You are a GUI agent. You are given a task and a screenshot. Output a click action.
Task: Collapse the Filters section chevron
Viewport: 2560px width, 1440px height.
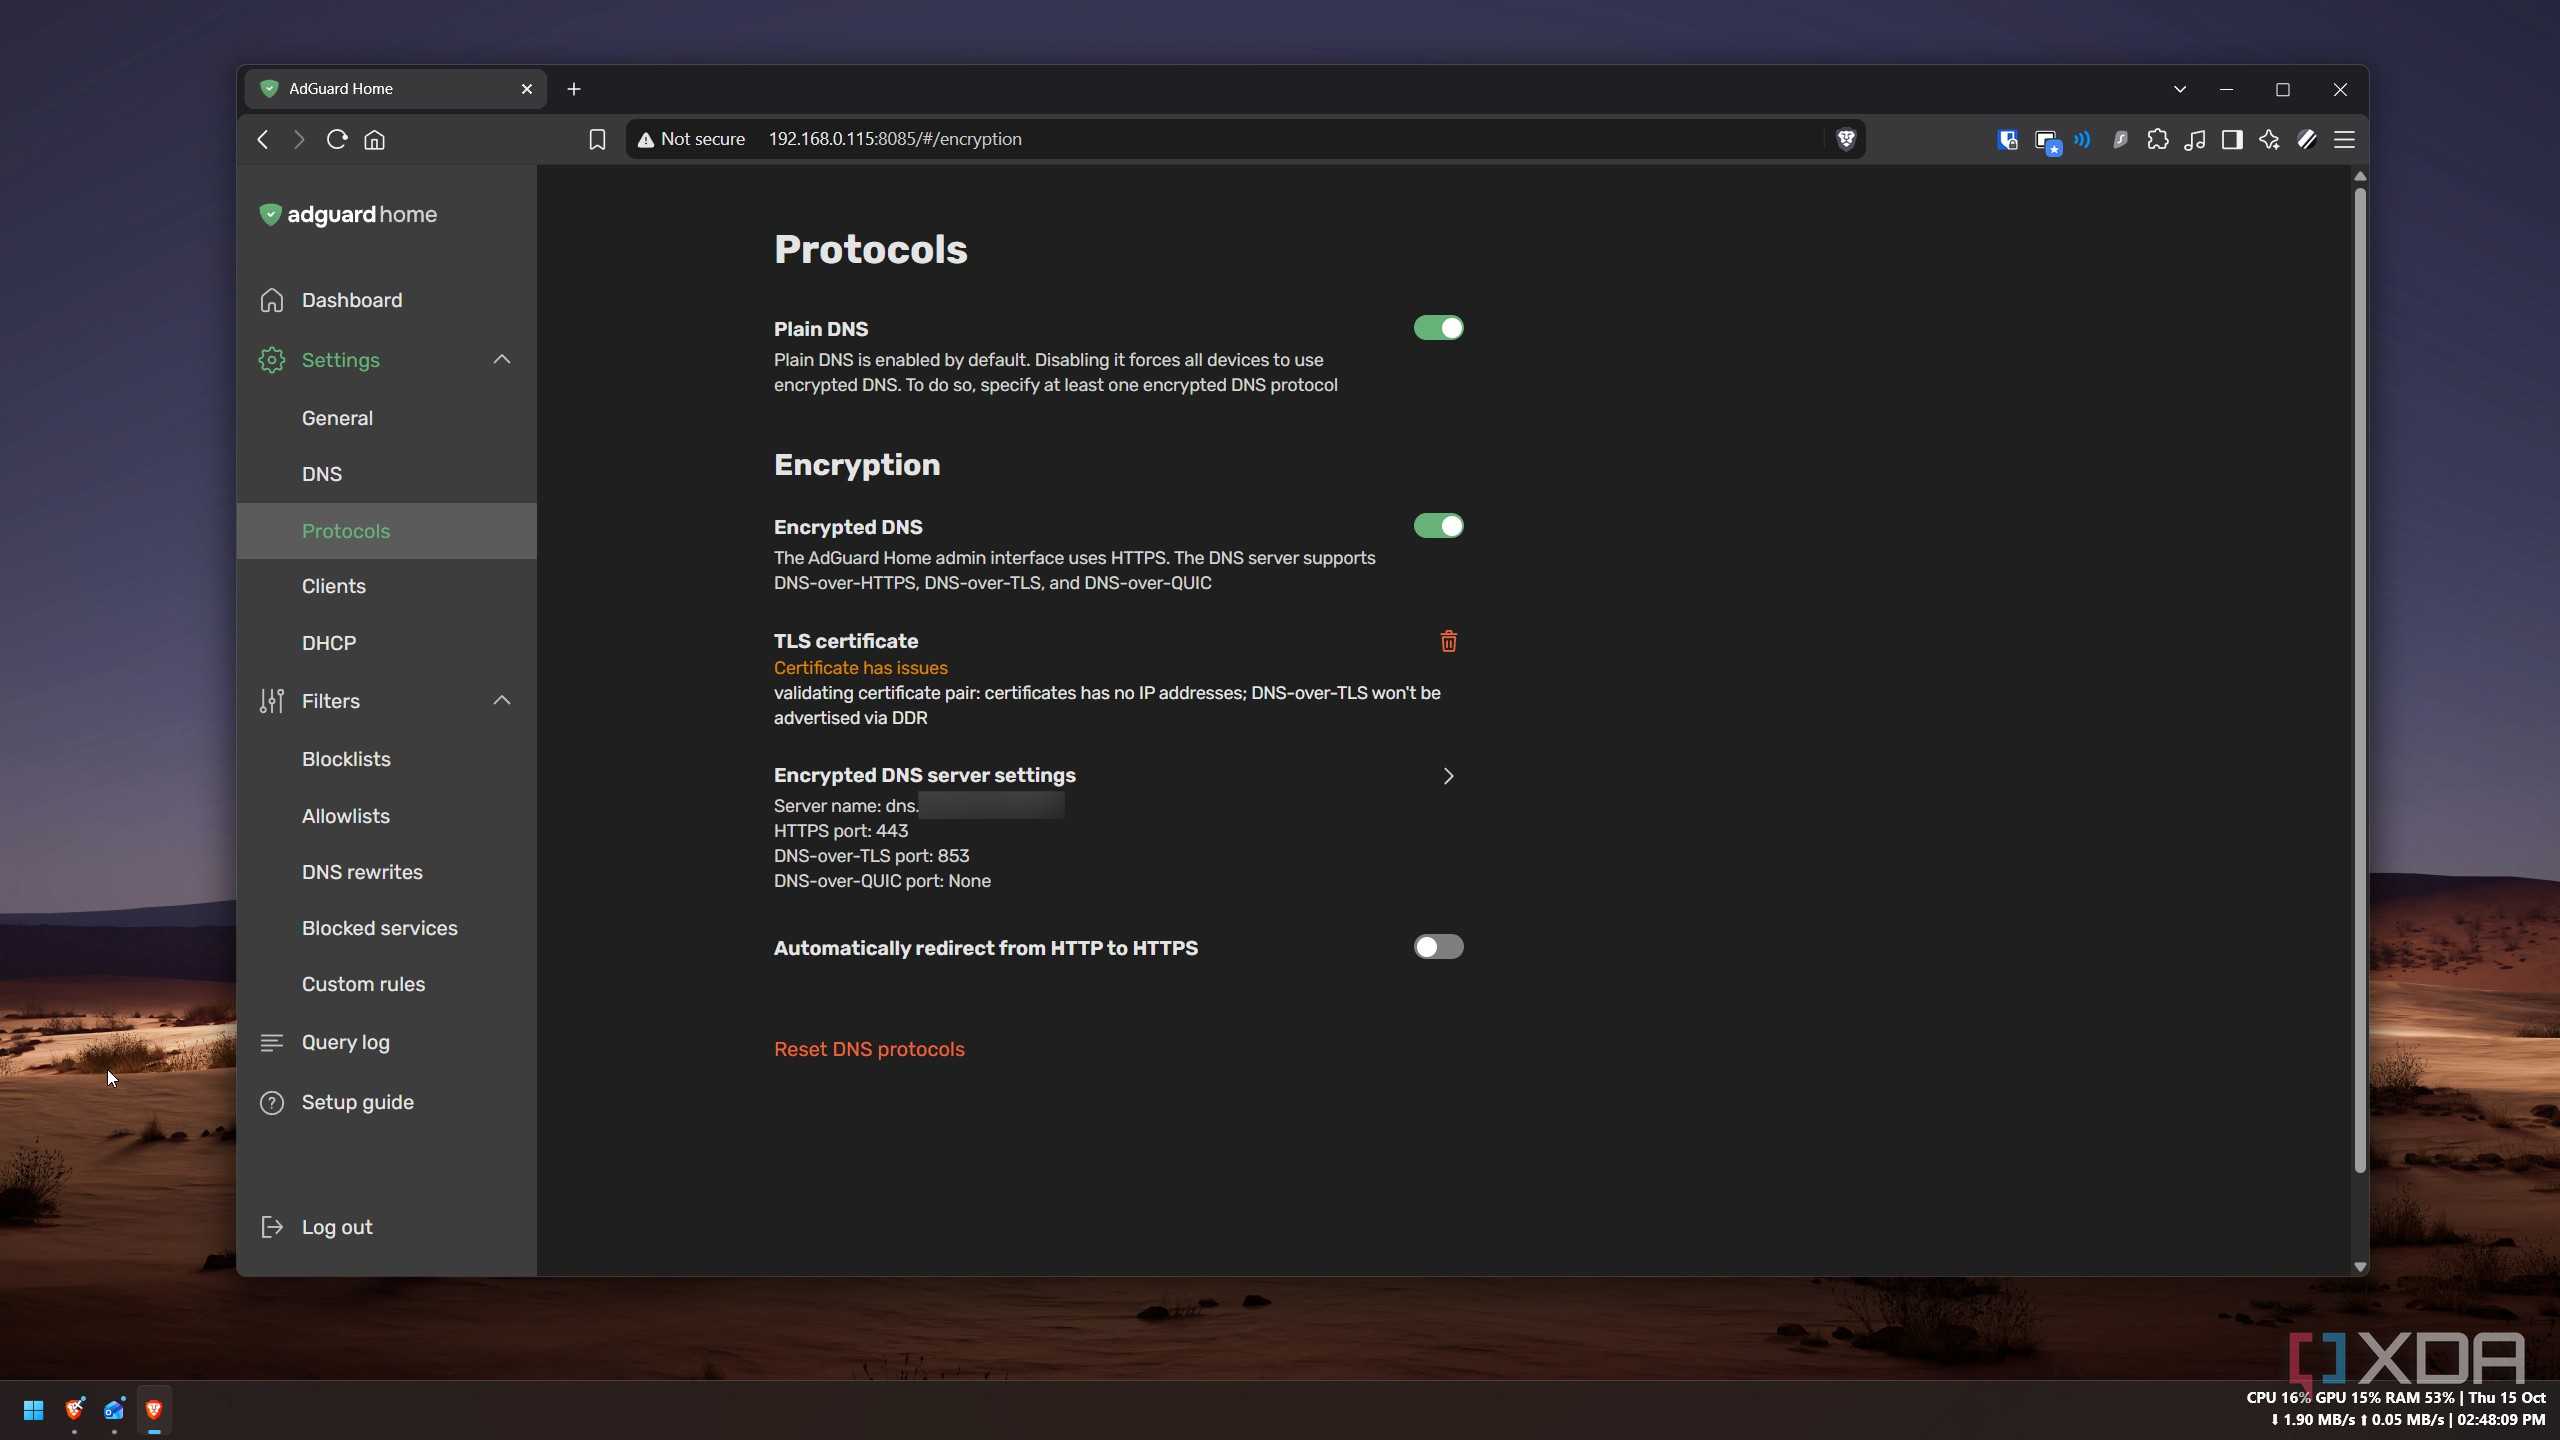point(502,700)
